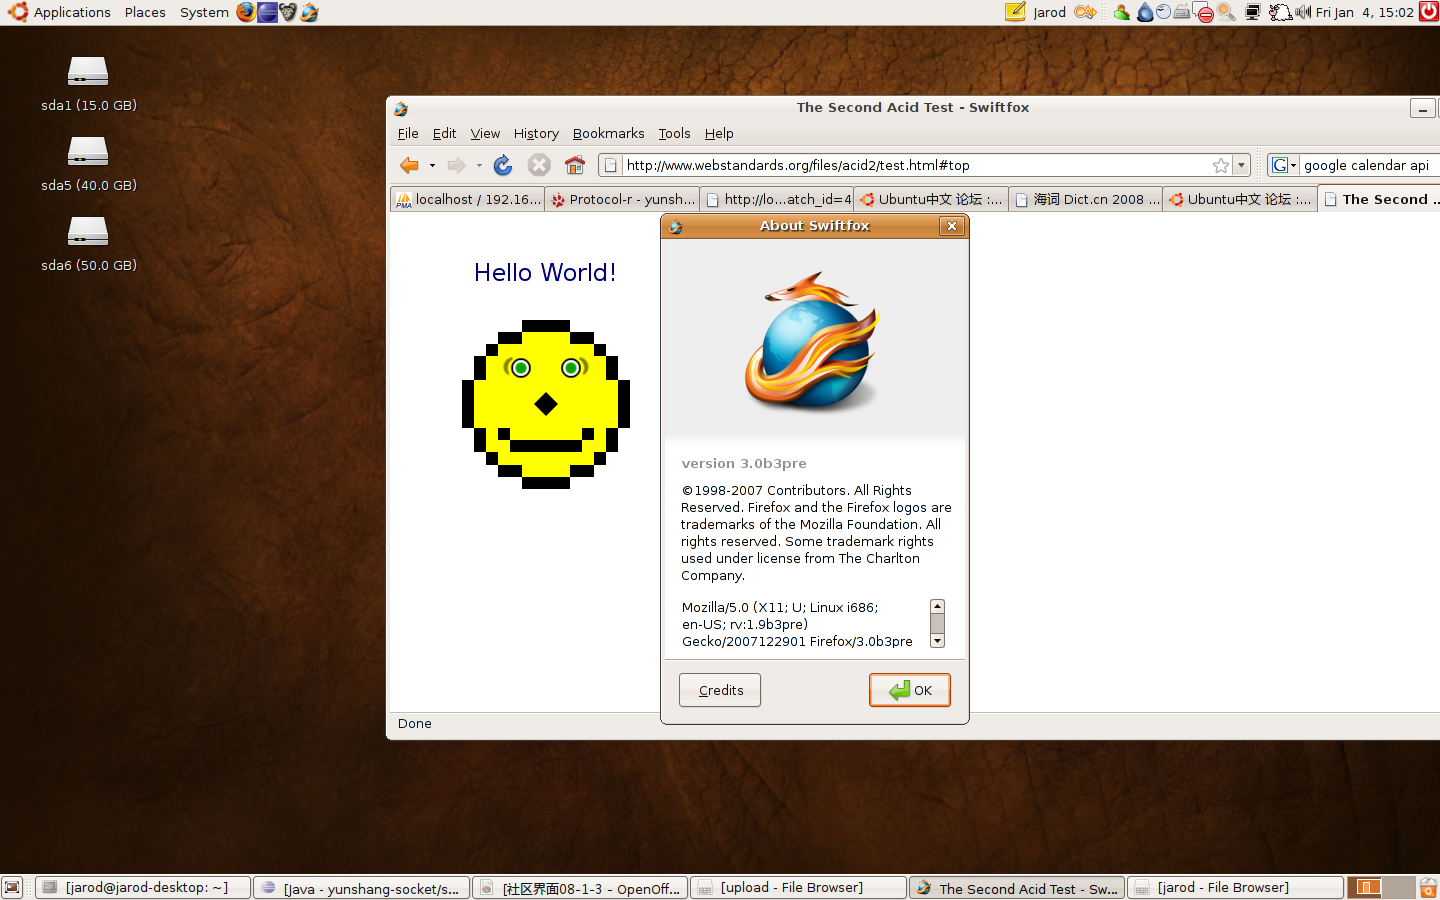Open the History menu
This screenshot has height=900, width=1440.
point(536,133)
